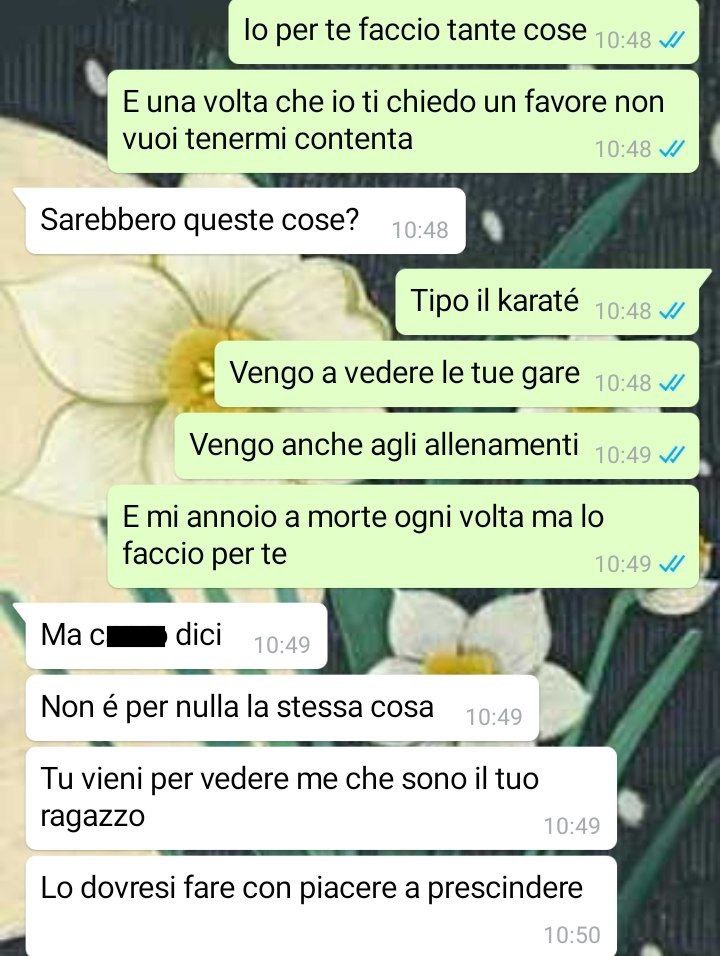720x956 pixels.
Task: Click ticks on 'Vengo anche agli allenamenti'
Action: click(x=672, y=455)
